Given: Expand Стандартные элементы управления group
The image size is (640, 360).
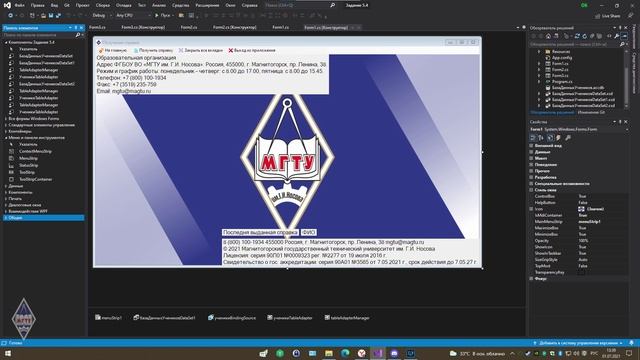Looking at the screenshot, I should coord(6,125).
